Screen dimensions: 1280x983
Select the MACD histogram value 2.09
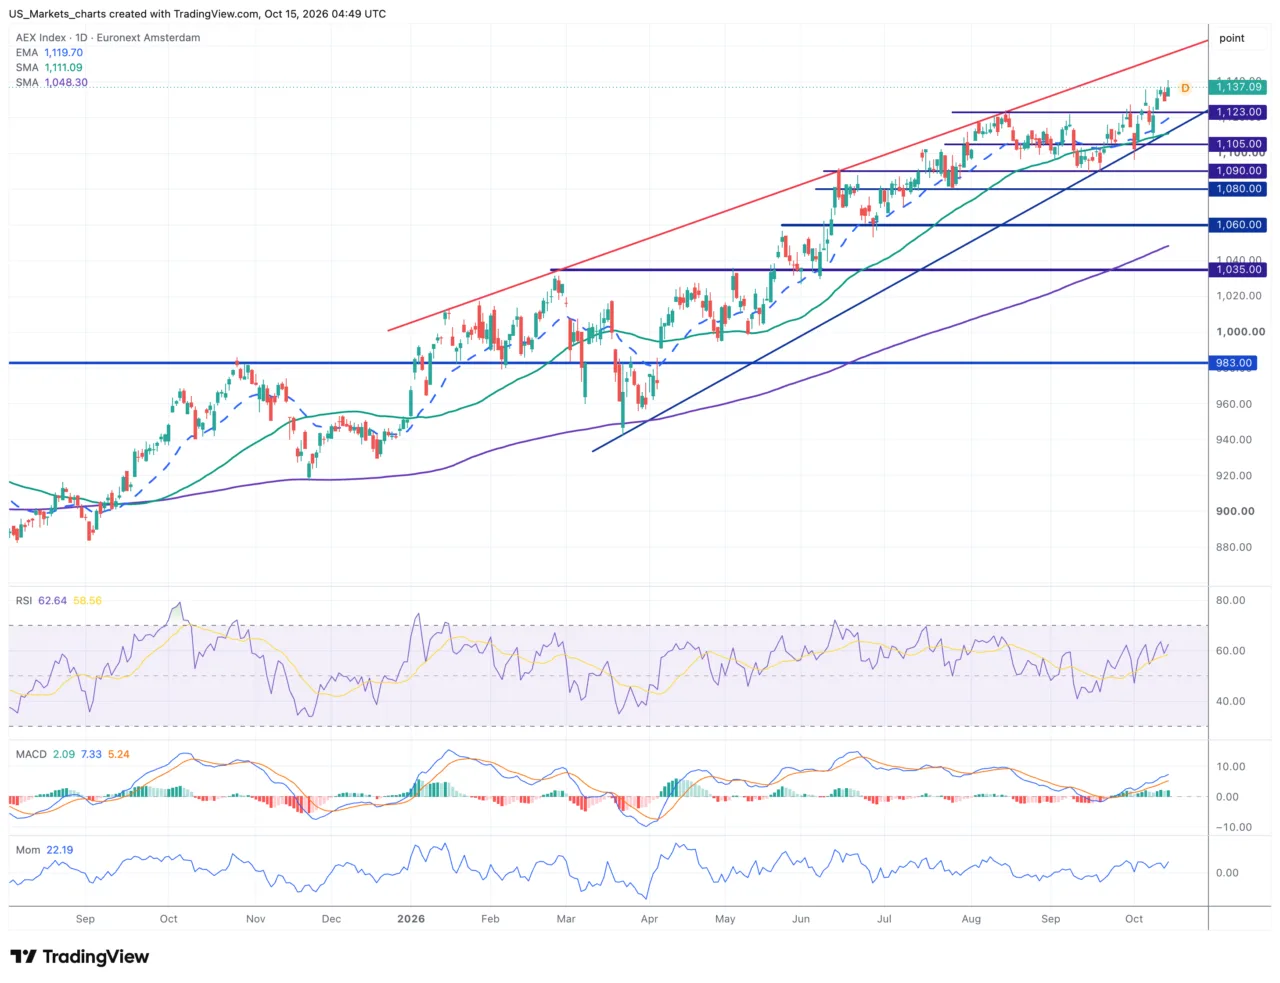coord(64,754)
